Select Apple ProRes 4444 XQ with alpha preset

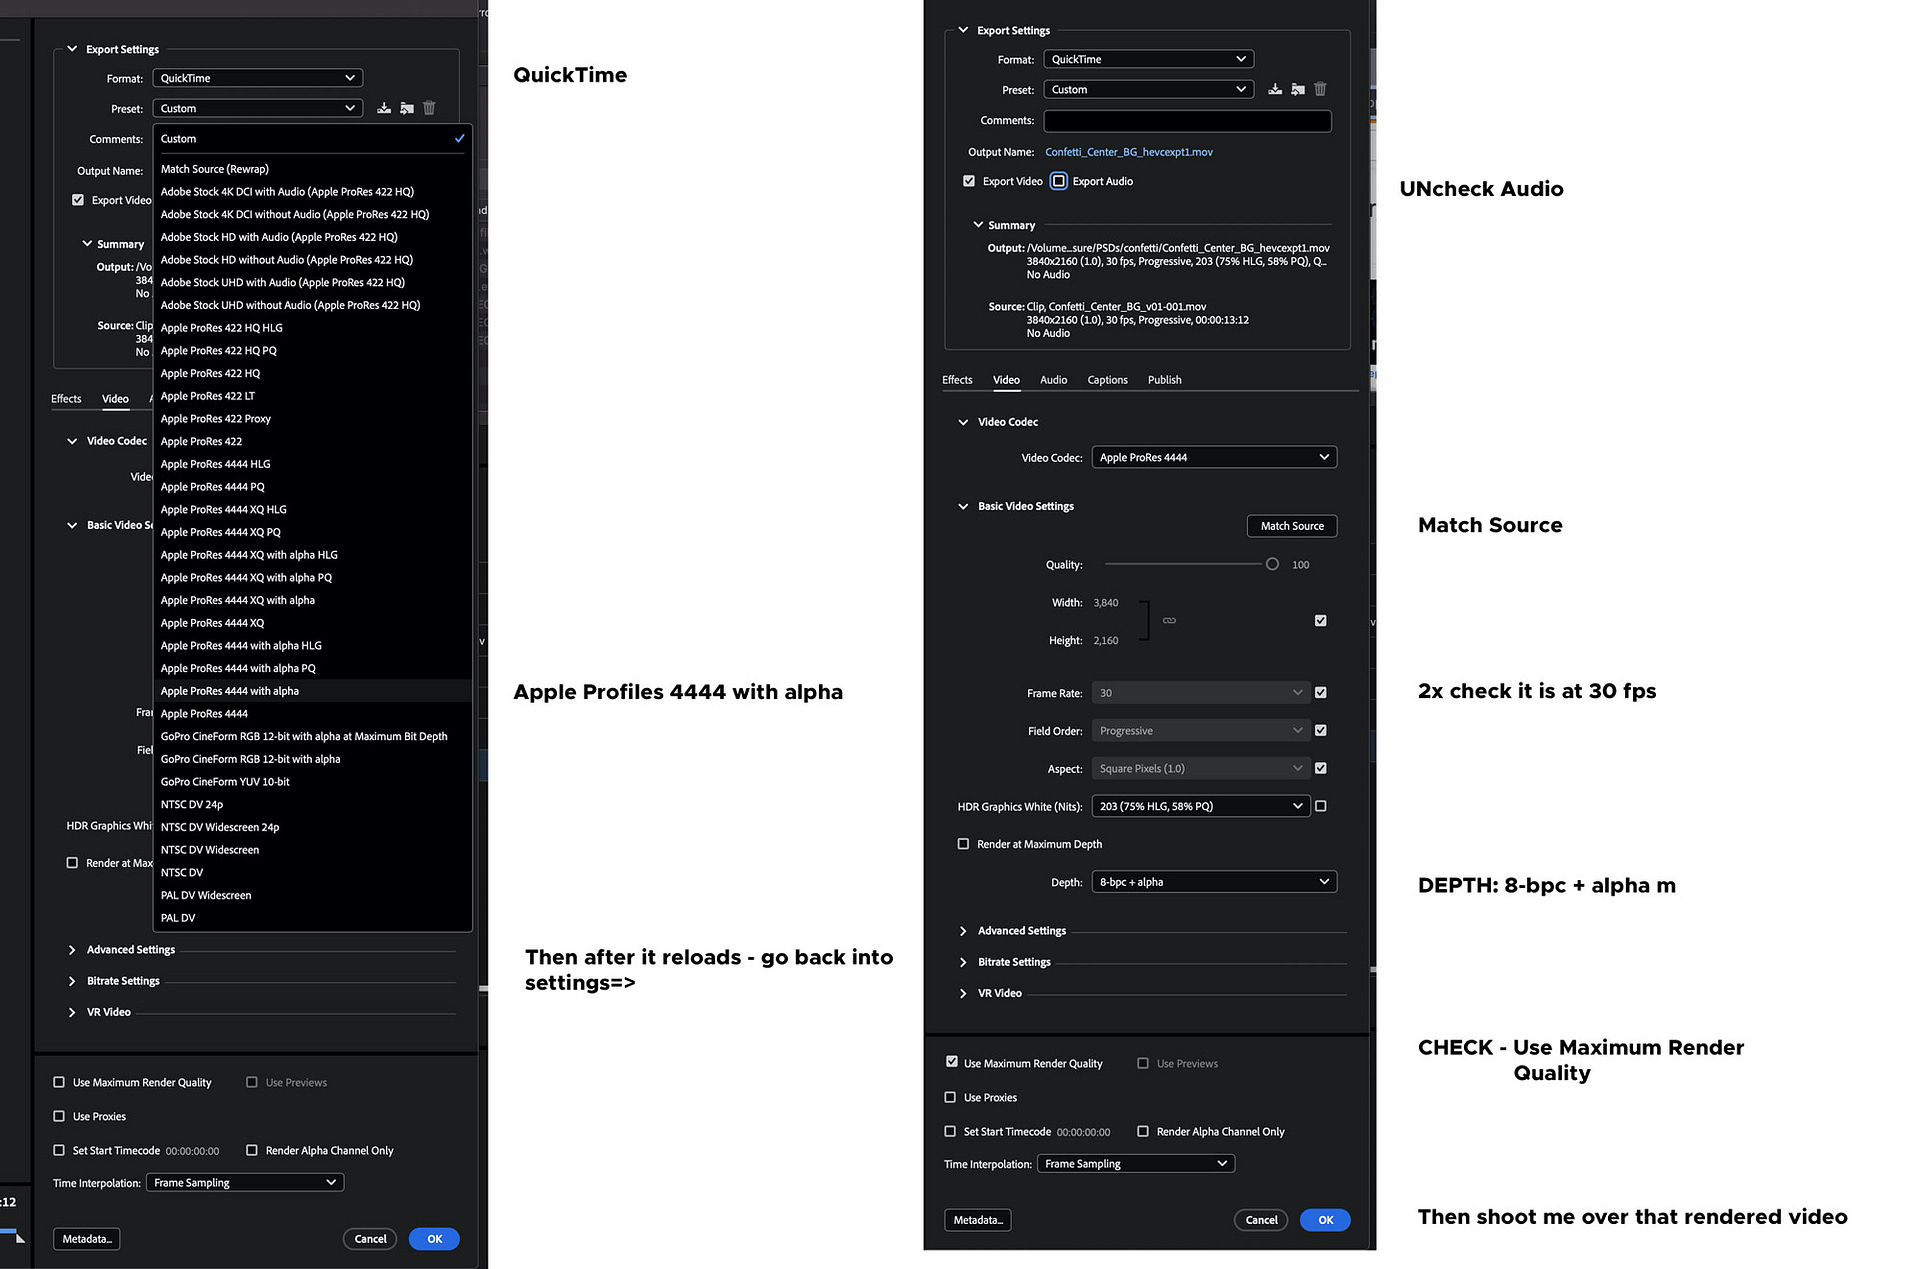pos(312,600)
